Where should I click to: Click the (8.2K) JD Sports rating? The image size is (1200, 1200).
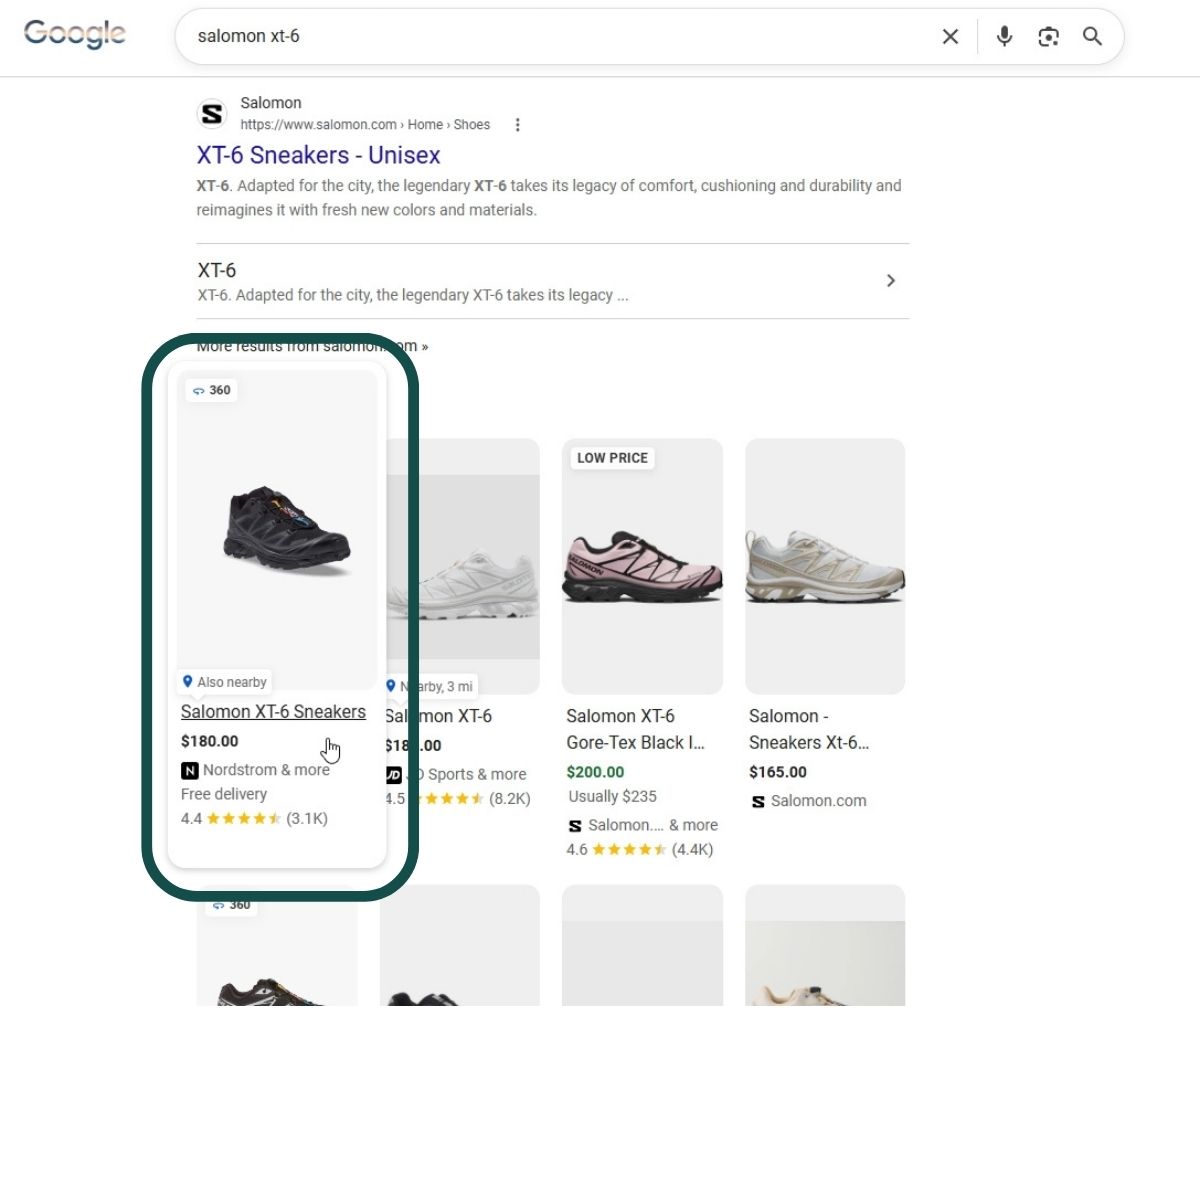[509, 798]
